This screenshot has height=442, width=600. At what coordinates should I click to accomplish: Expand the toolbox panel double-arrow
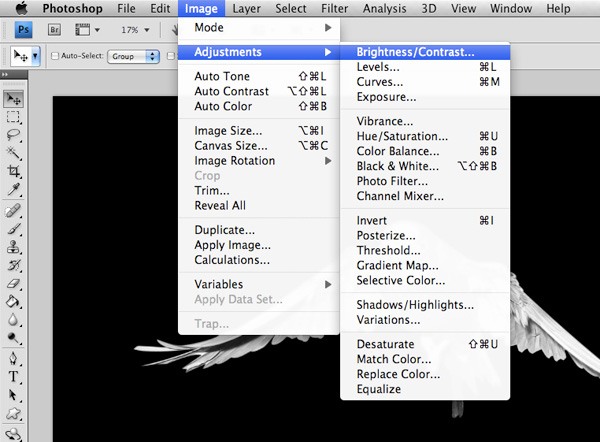pos(5,74)
